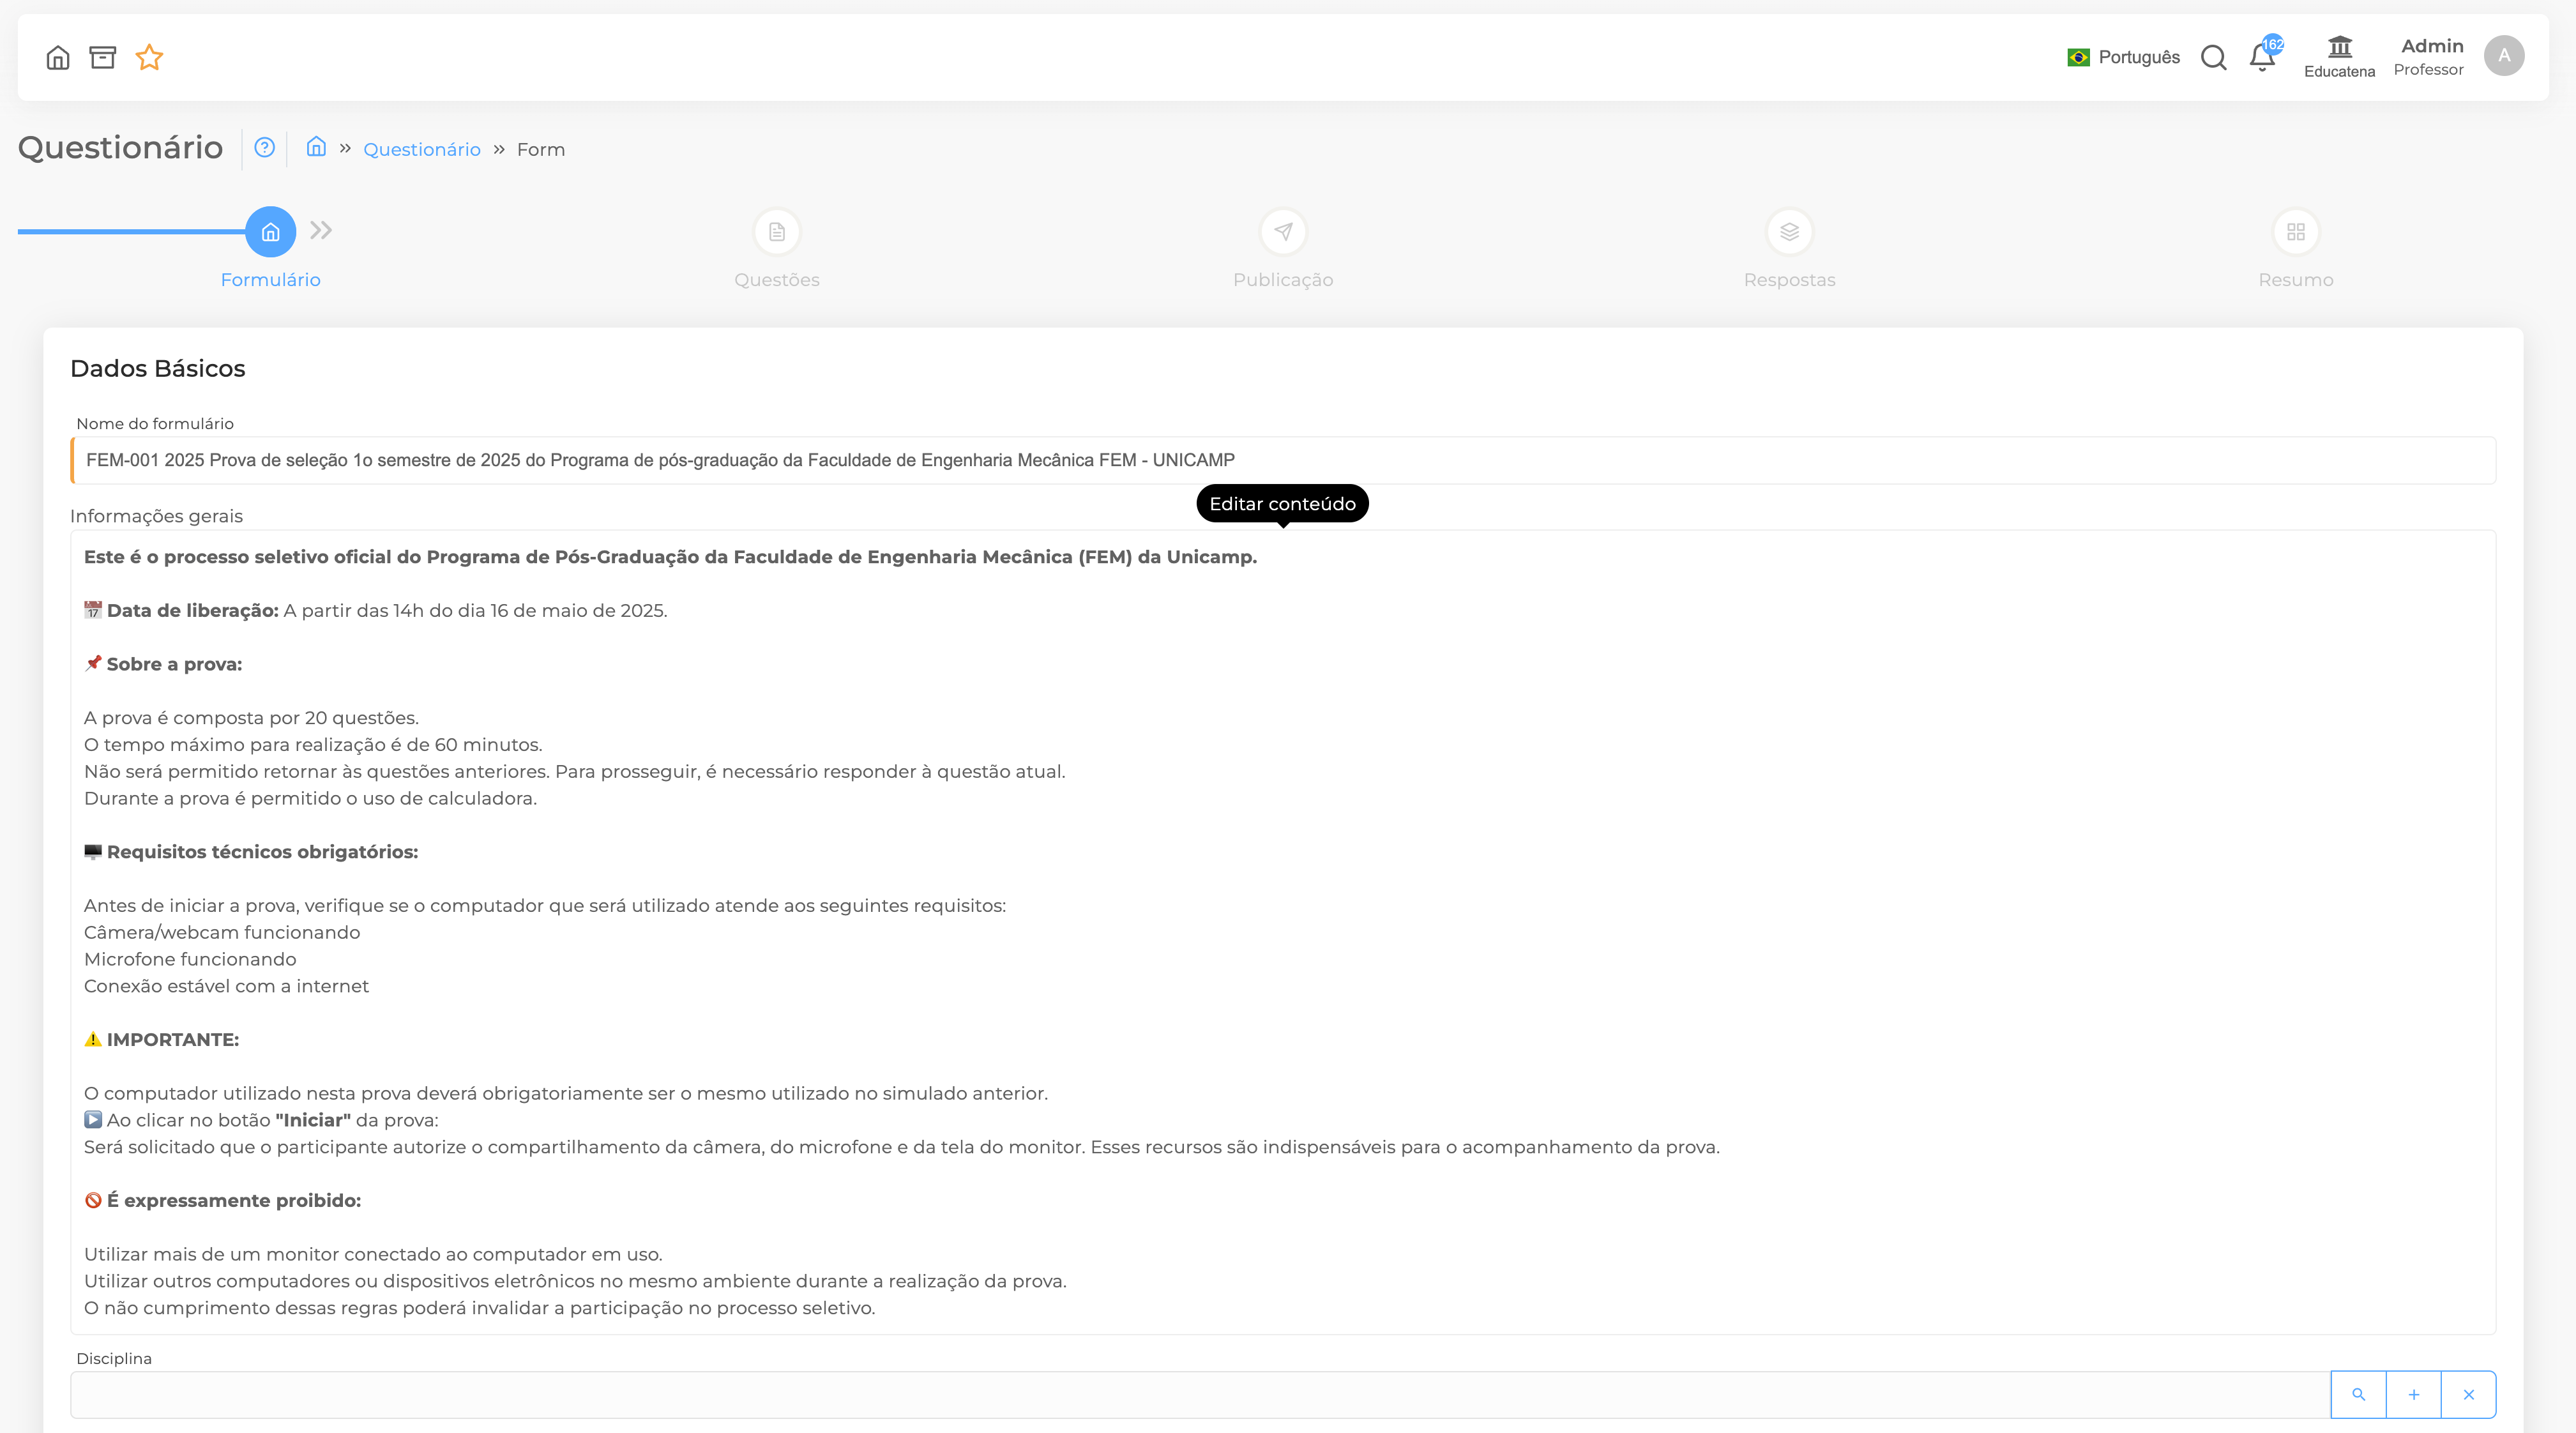Click 'É expressamente proibido:' heading

click(x=222, y=1200)
